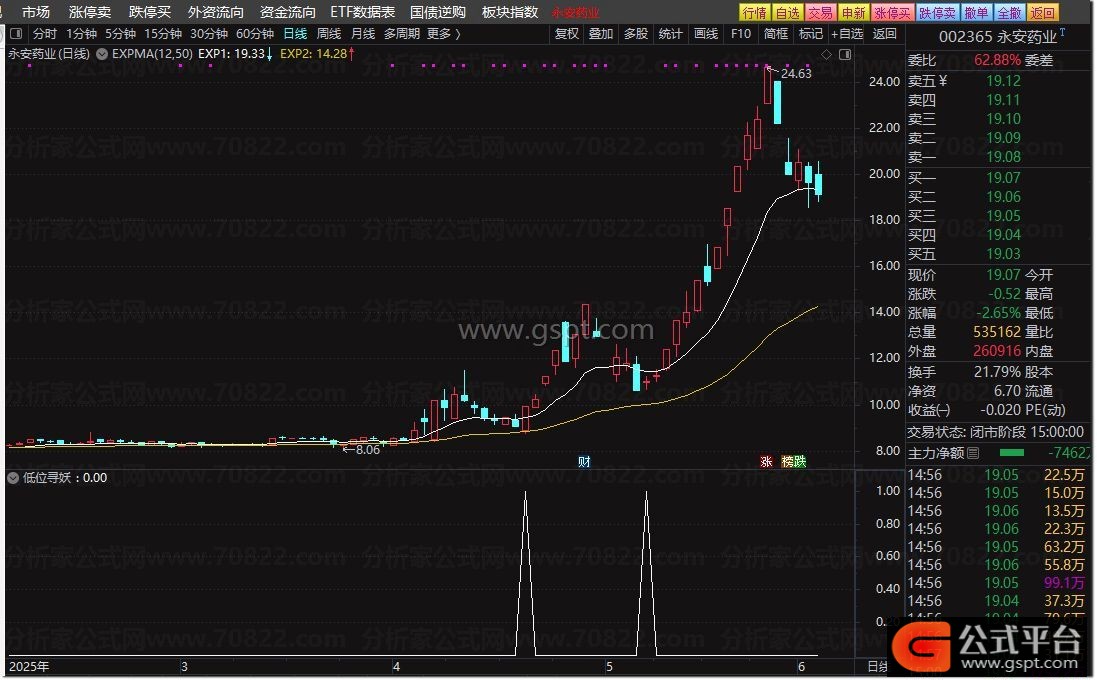Toggle left sidebar panel icon
The height and width of the screenshot is (680, 1097).
17,34
